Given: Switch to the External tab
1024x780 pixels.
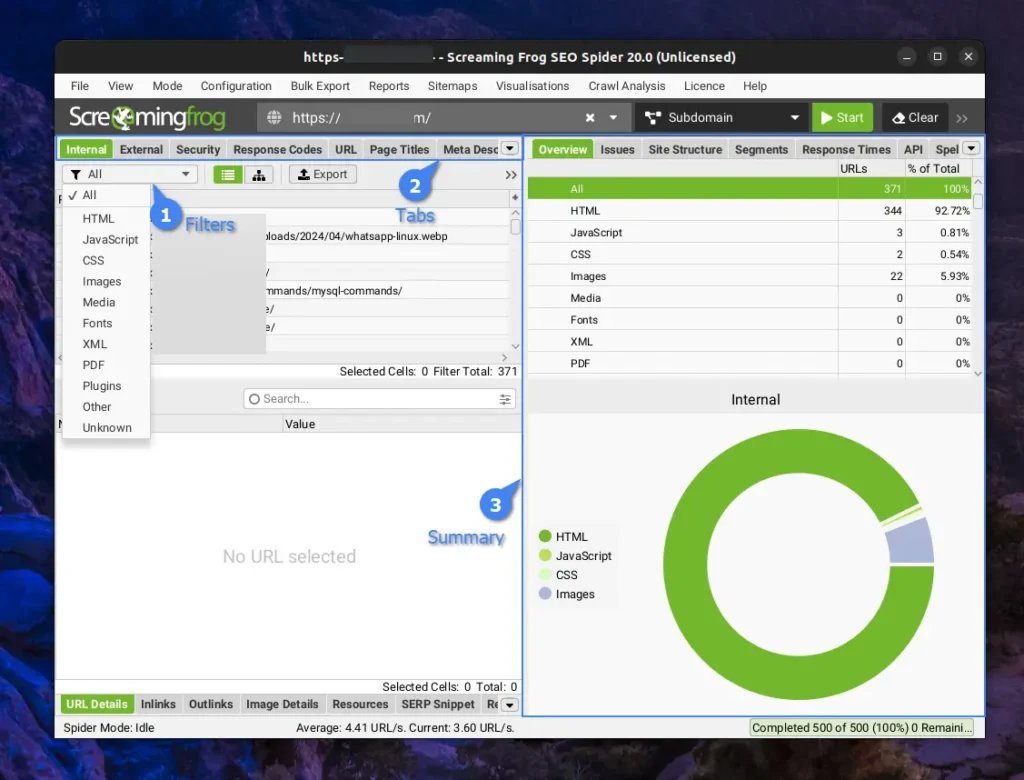Looking at the screenshot, I should (141, 150).
